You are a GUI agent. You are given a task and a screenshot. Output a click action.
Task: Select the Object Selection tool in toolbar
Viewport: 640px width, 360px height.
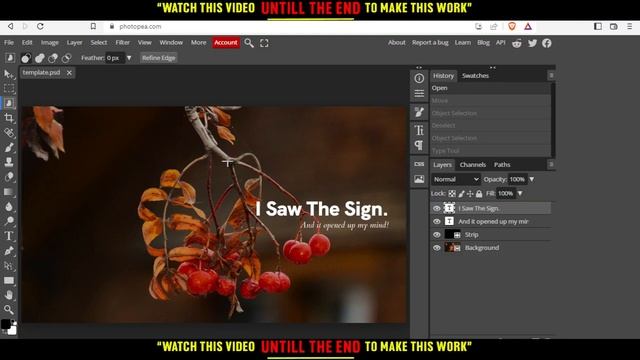[9, 103]
